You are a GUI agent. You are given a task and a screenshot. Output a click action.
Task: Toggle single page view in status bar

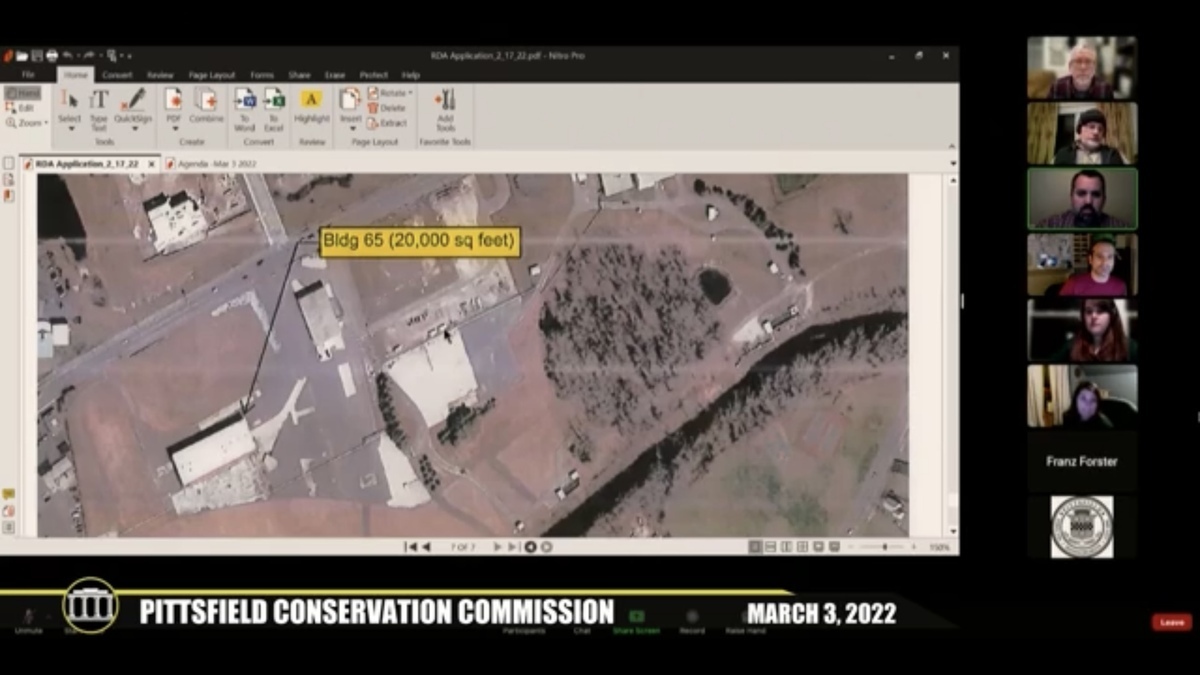(x=756, y=547)
